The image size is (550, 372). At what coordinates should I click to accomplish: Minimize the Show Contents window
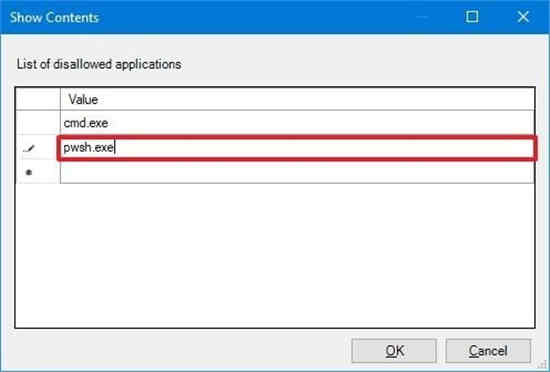[x=424, y=16]
